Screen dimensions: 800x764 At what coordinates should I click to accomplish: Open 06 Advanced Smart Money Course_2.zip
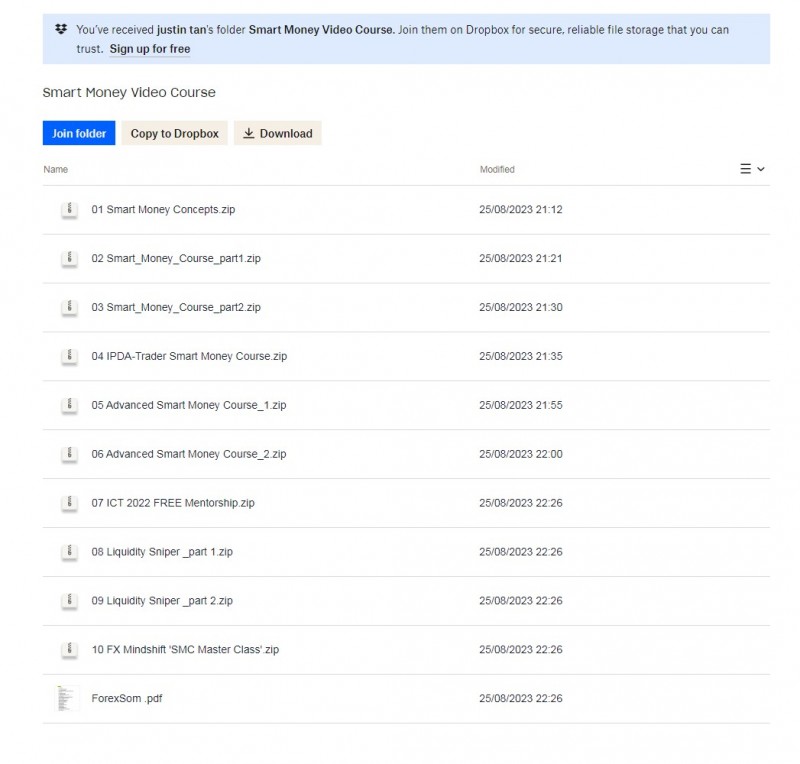pyautogui.click(x=189, y=454)
